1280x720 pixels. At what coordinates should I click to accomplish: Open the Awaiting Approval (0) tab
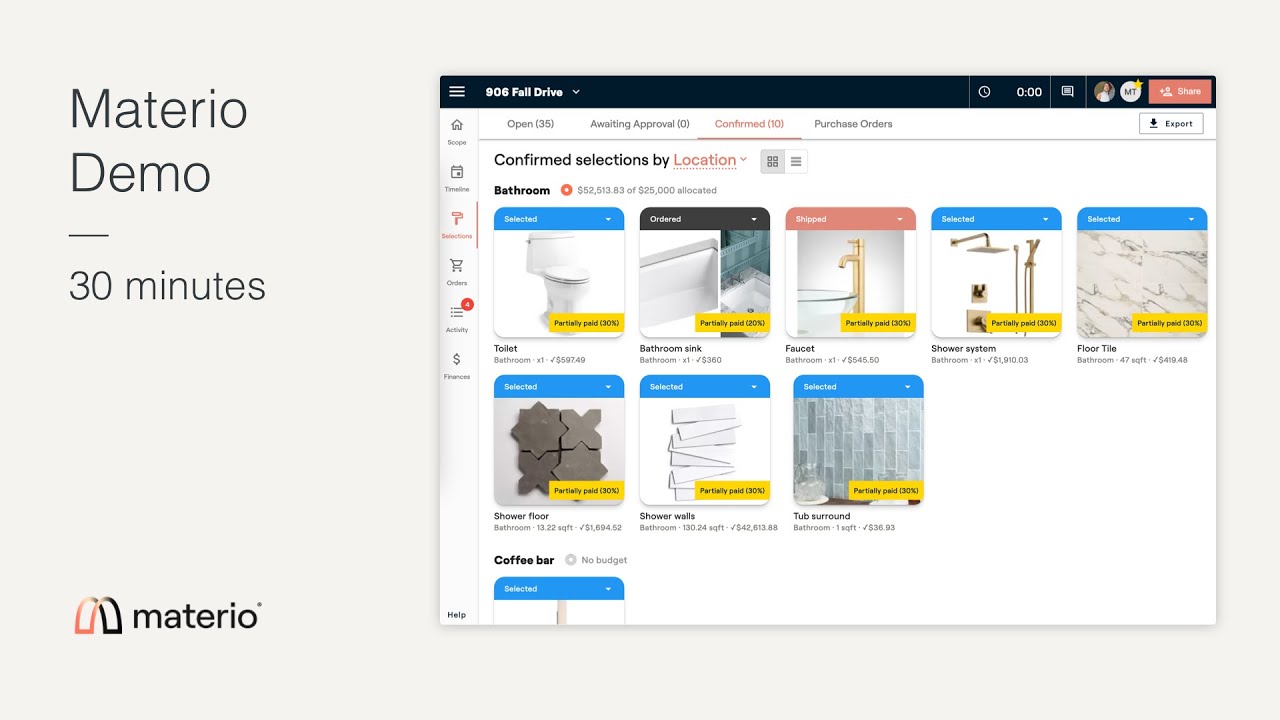640,124
